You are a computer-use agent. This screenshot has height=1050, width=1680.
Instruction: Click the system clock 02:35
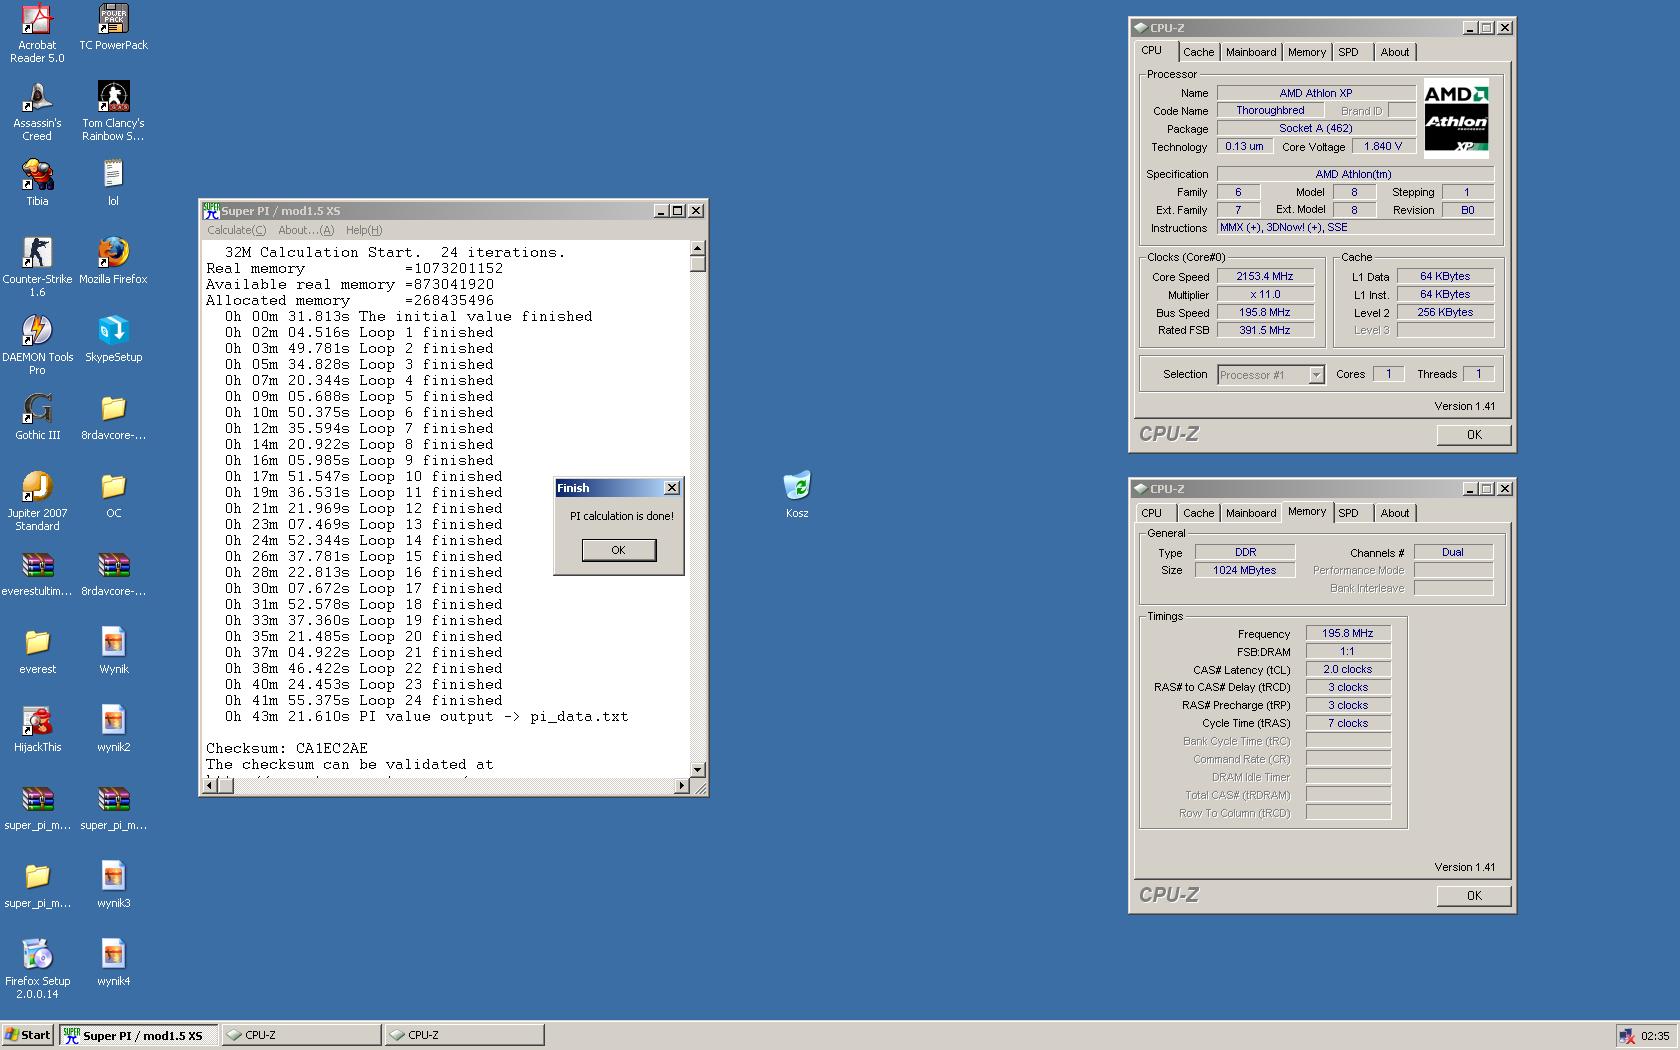[1655, 1036]
